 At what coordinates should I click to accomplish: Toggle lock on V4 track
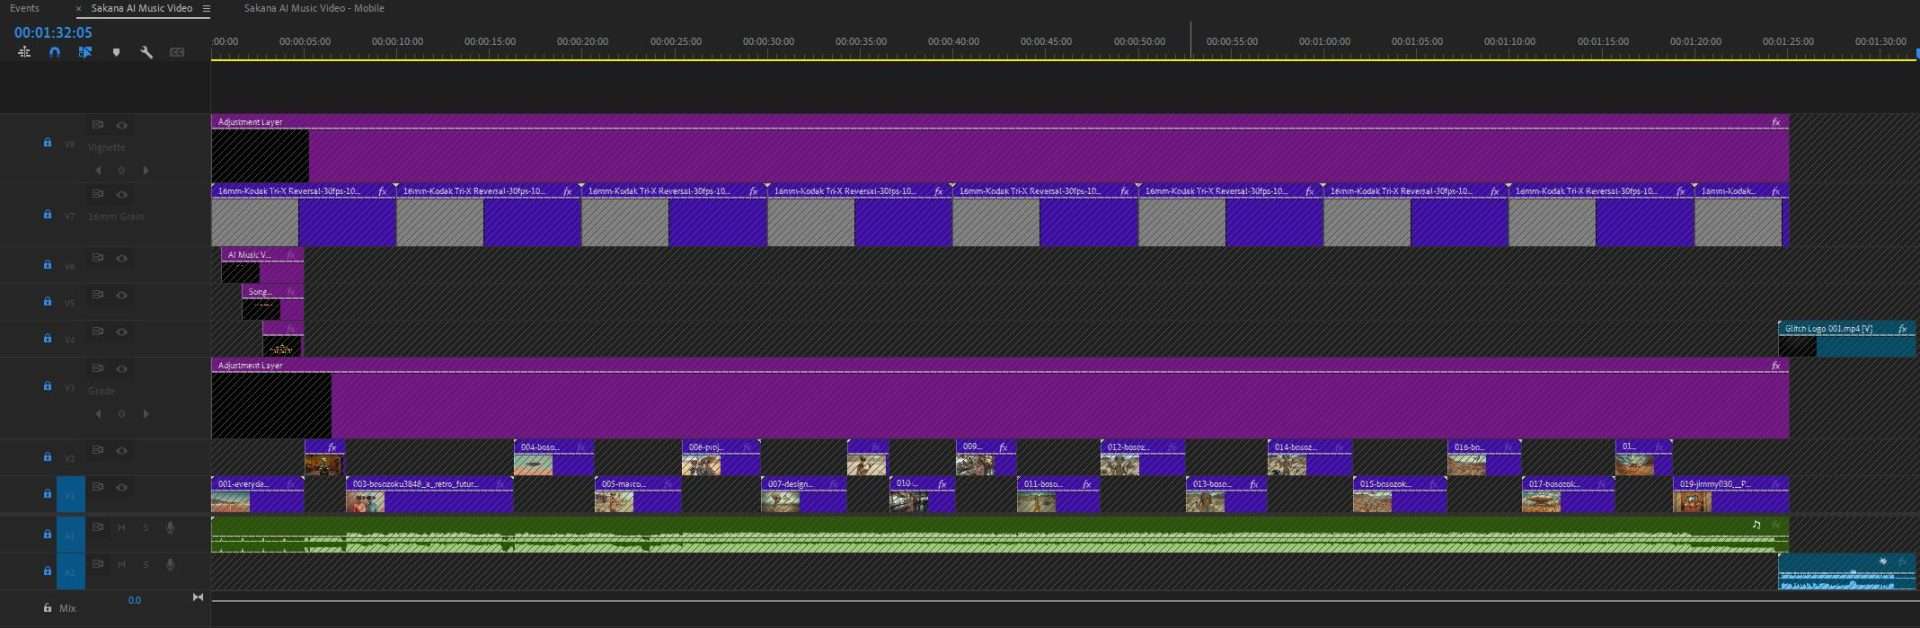pos(47,338)
